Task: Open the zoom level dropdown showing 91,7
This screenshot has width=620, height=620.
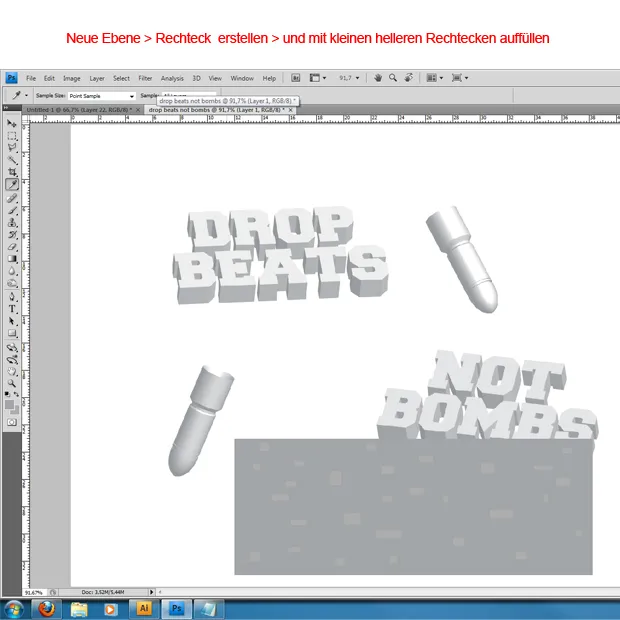Action: (x=349, y=77)
